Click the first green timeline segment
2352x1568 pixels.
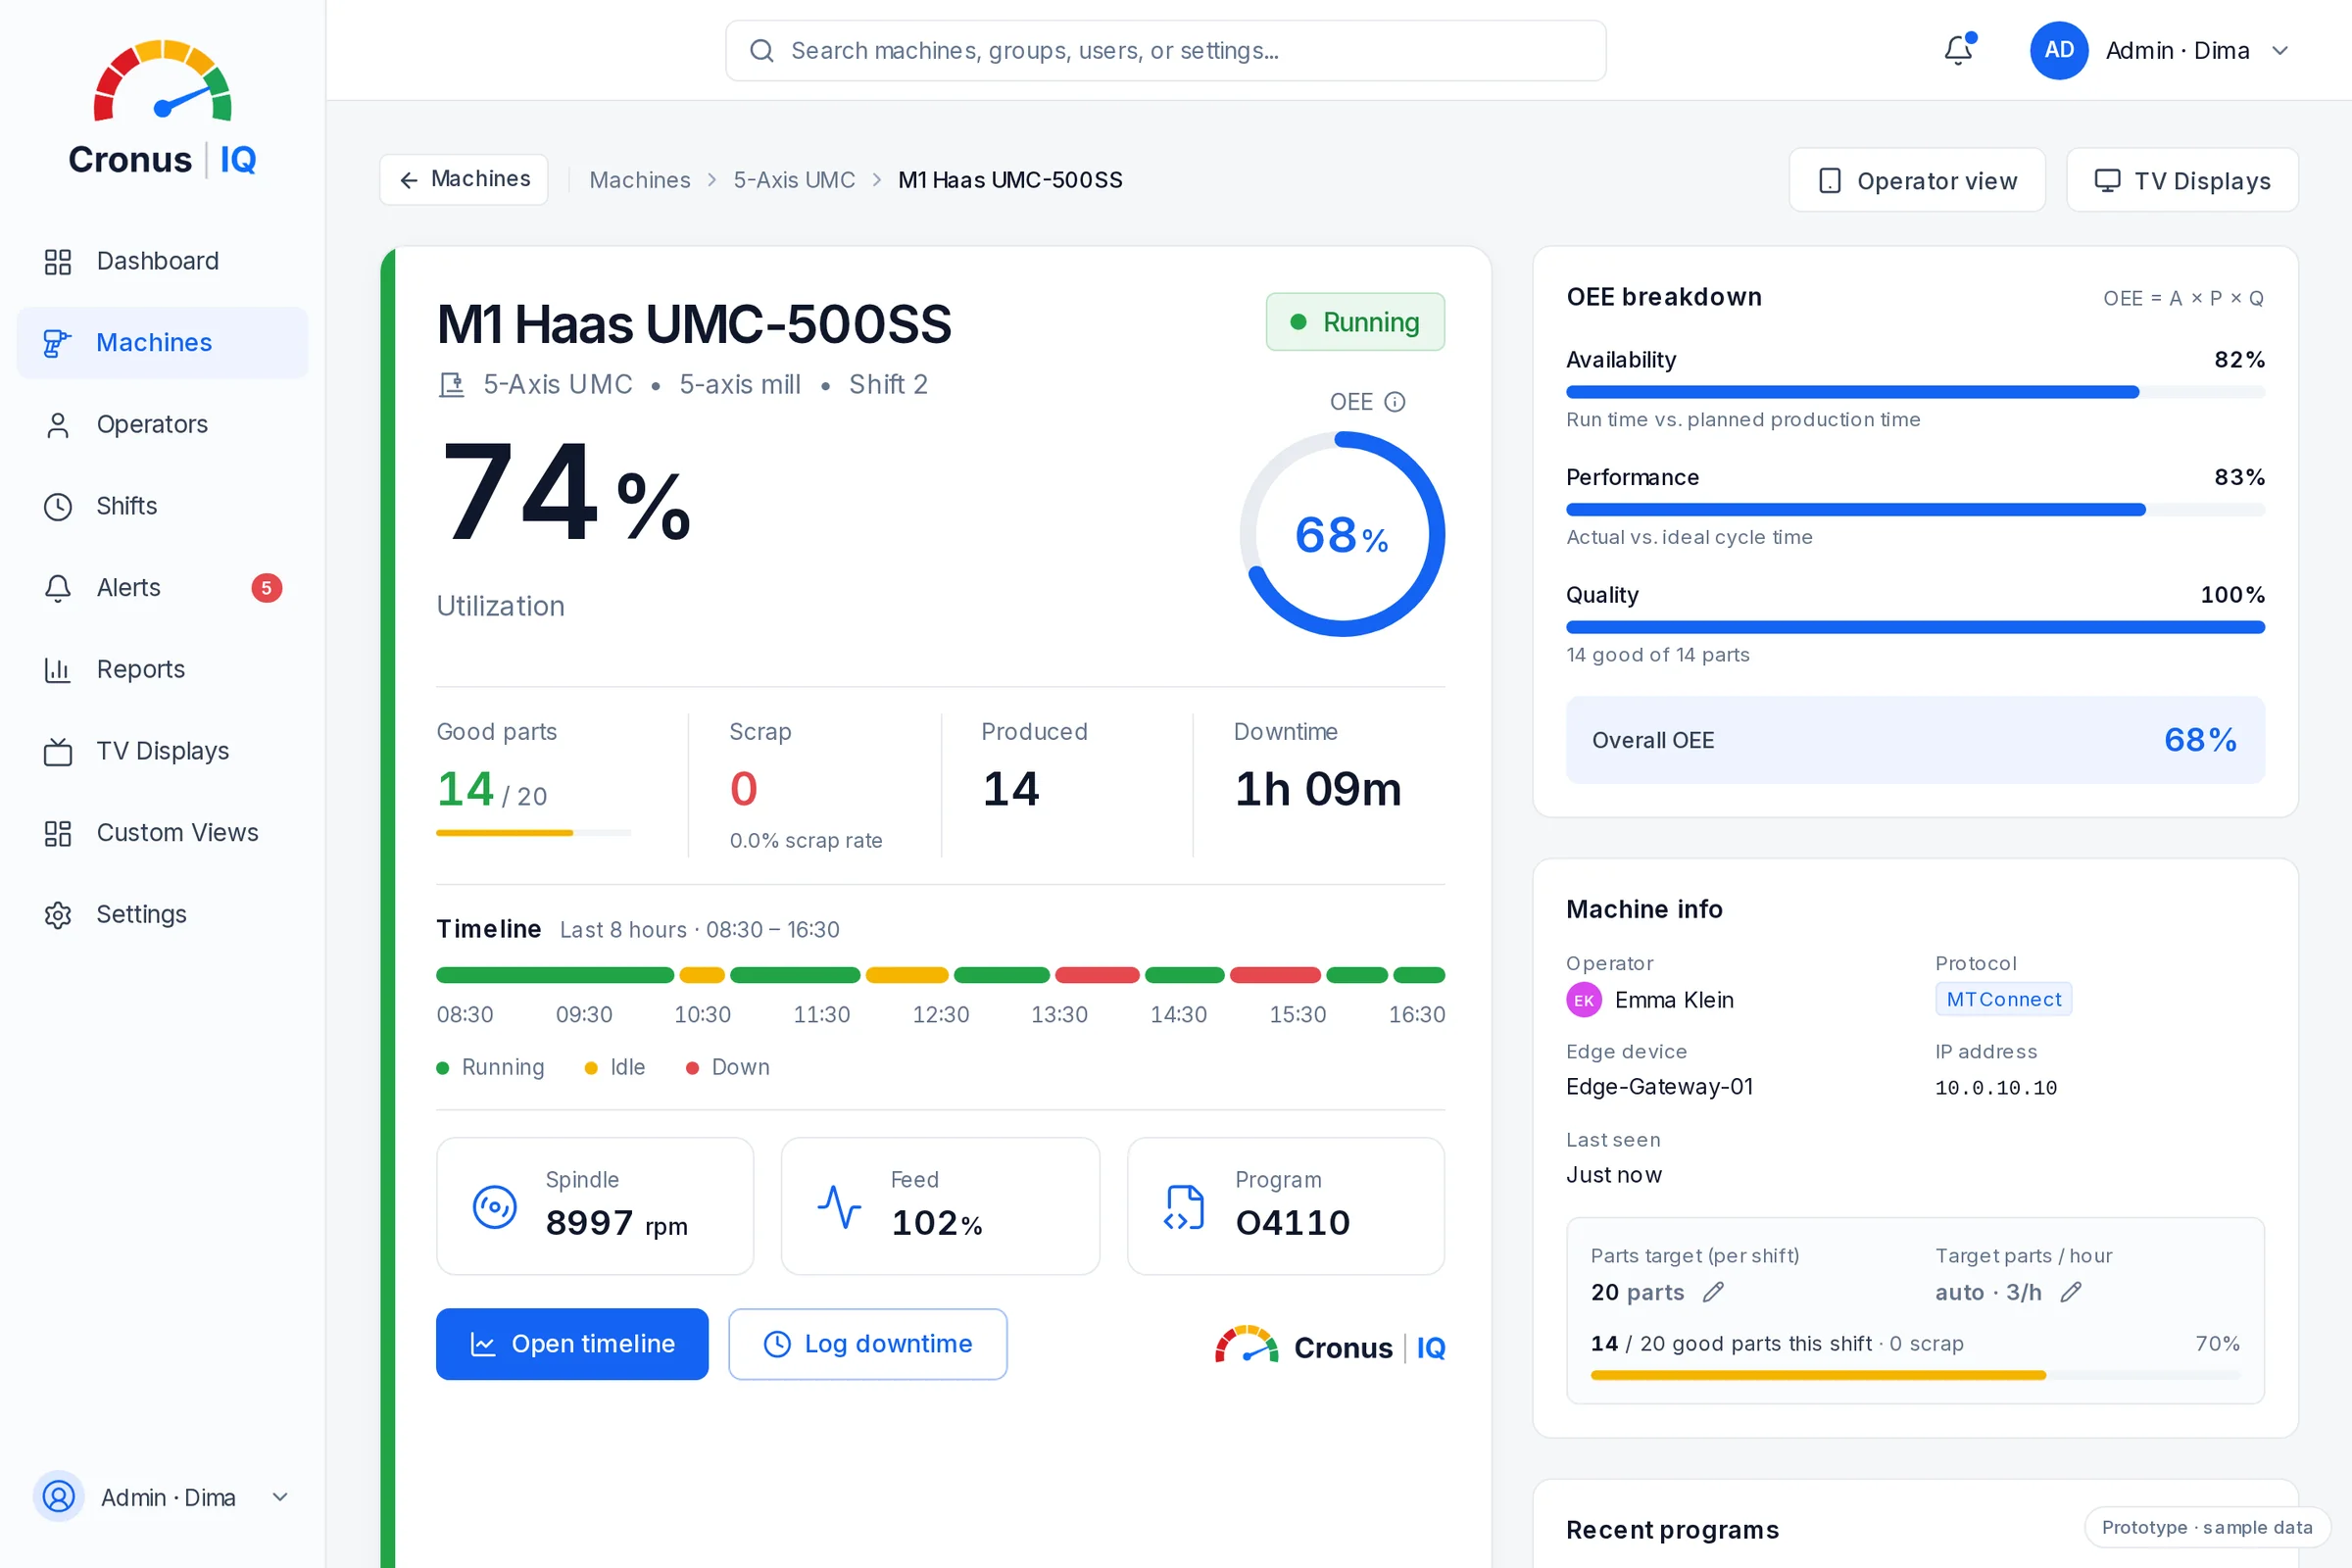point(555,975)
